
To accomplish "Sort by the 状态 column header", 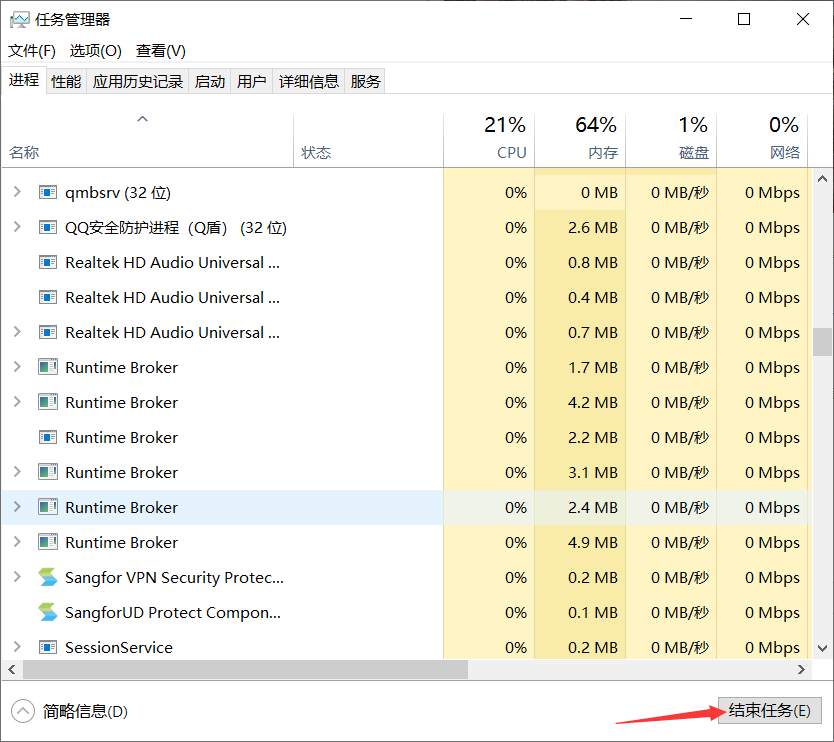I will coord(368,140).
